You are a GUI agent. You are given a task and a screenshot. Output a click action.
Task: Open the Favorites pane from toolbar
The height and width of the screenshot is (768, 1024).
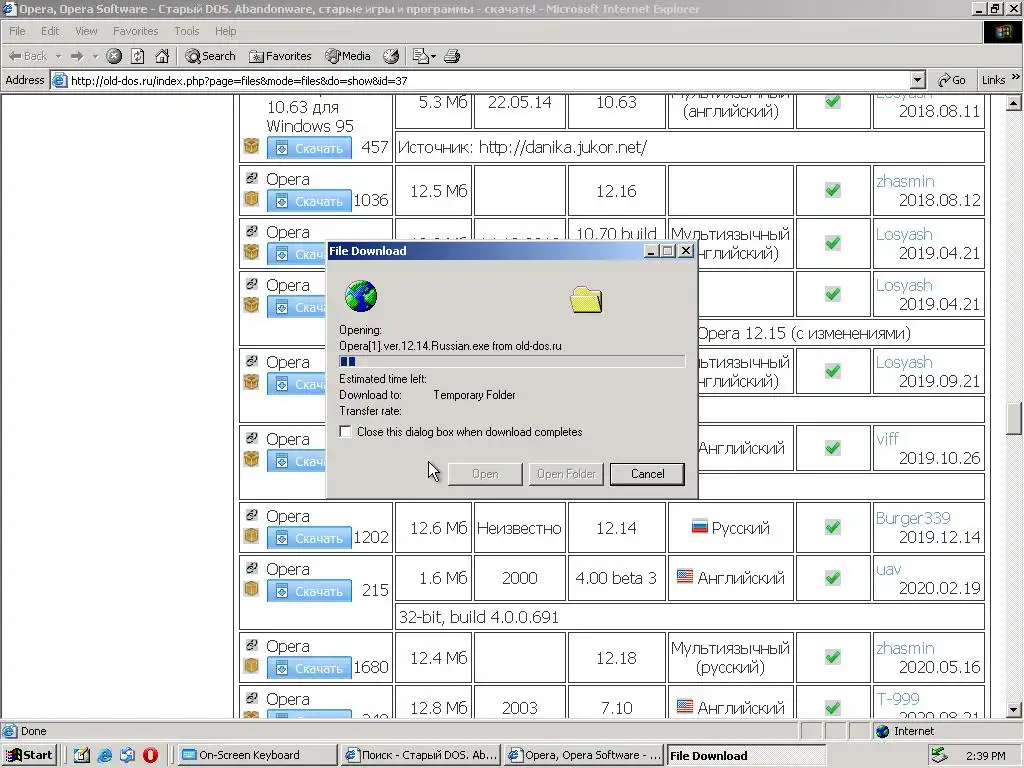(280, 56)
